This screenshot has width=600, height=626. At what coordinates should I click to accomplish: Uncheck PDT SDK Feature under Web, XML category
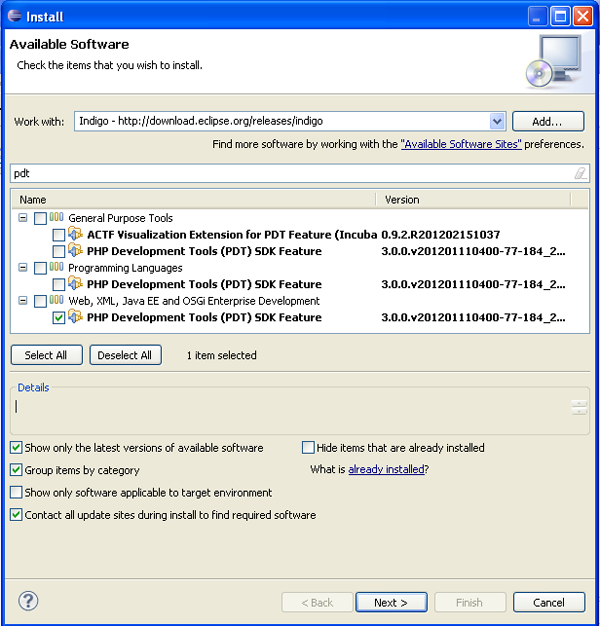point(59,318)
